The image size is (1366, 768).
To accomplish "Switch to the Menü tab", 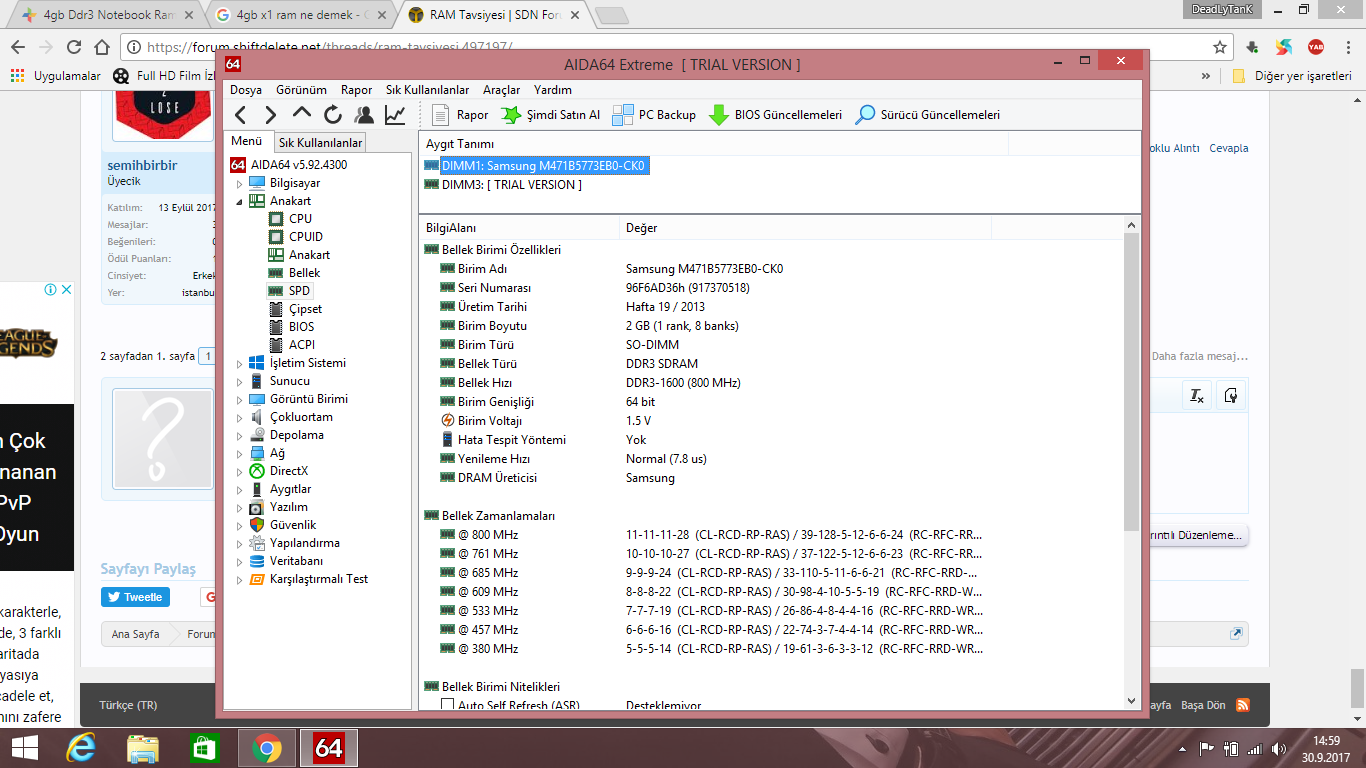I will click(x=246, y=142).
